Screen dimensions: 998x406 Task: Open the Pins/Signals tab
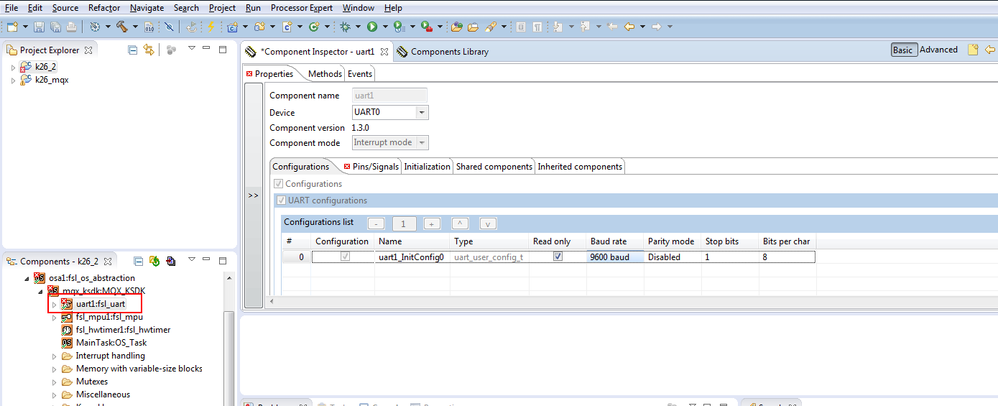(372, 167)
